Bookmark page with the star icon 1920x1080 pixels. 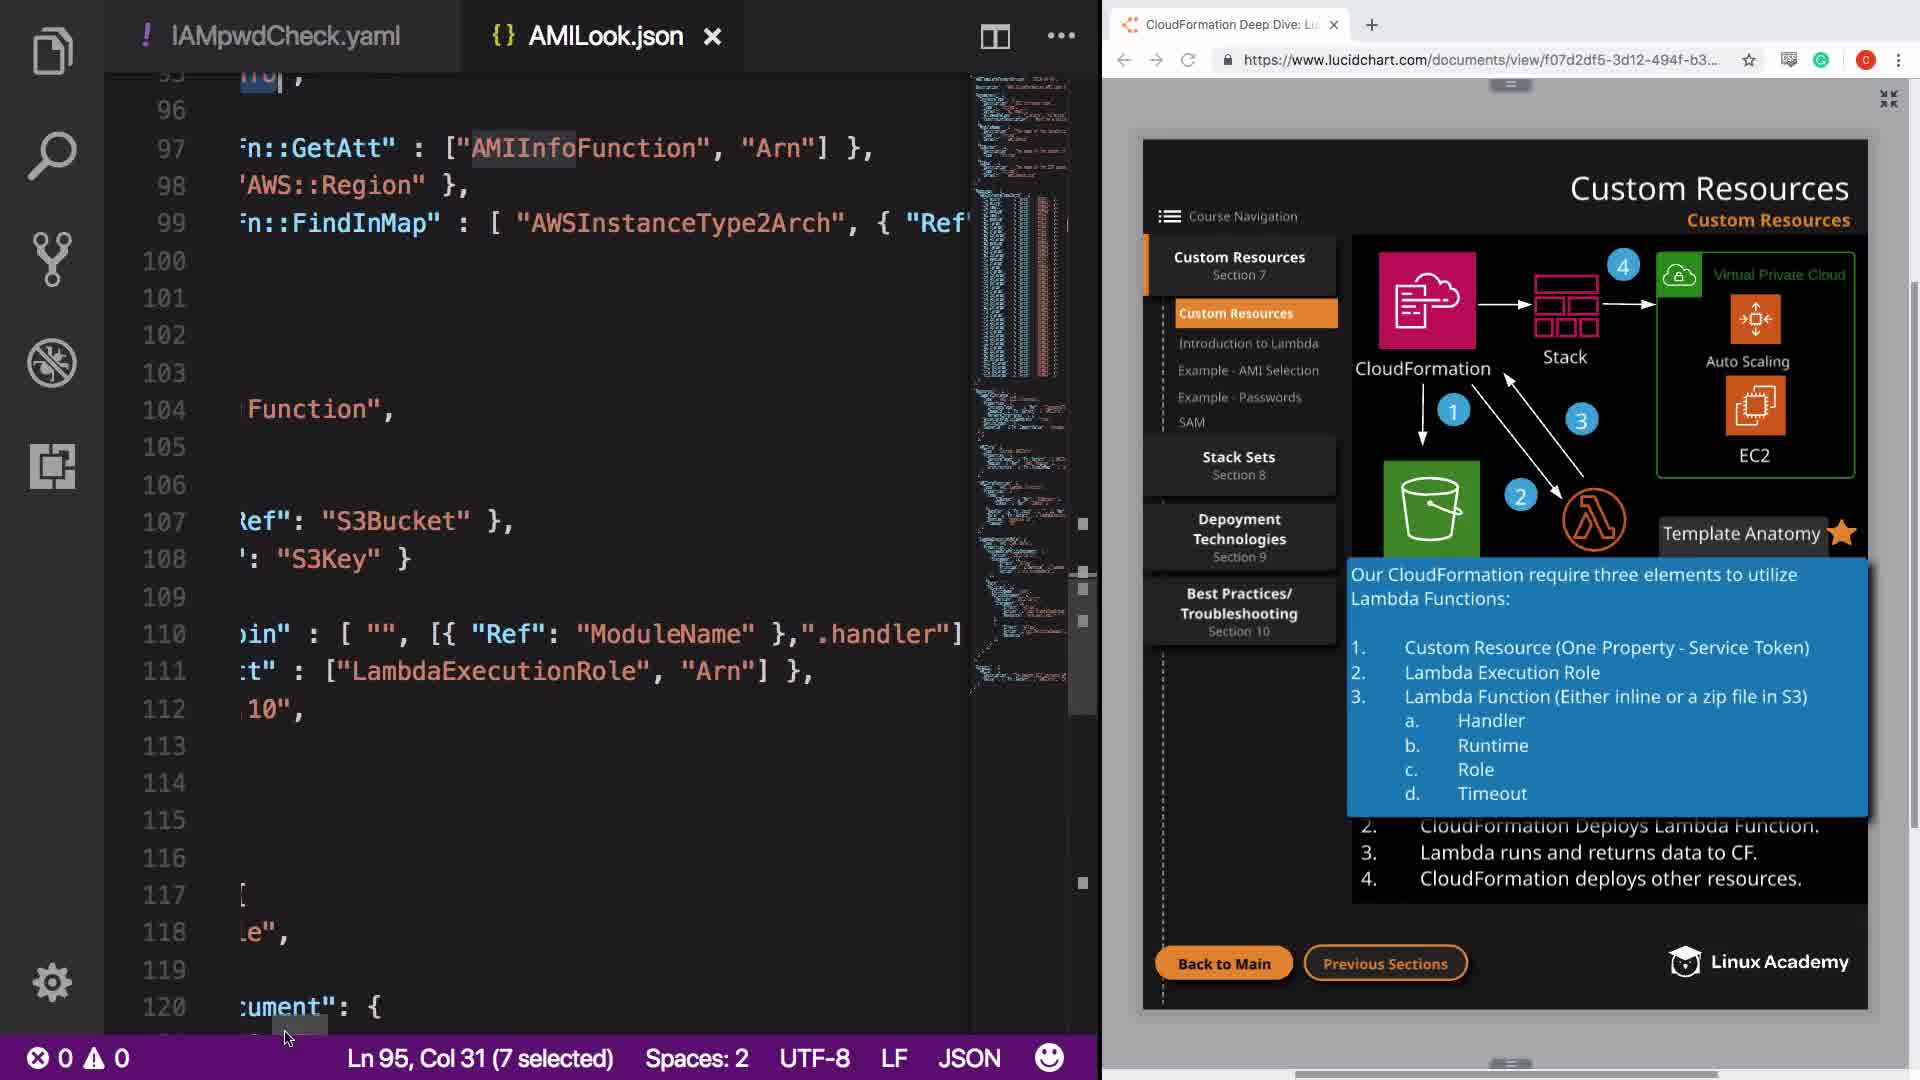[1748, 60]
